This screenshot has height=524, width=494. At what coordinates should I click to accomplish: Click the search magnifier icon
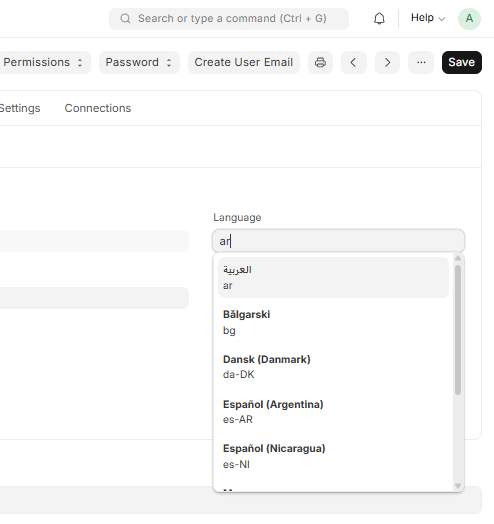[x=125, y=18]
